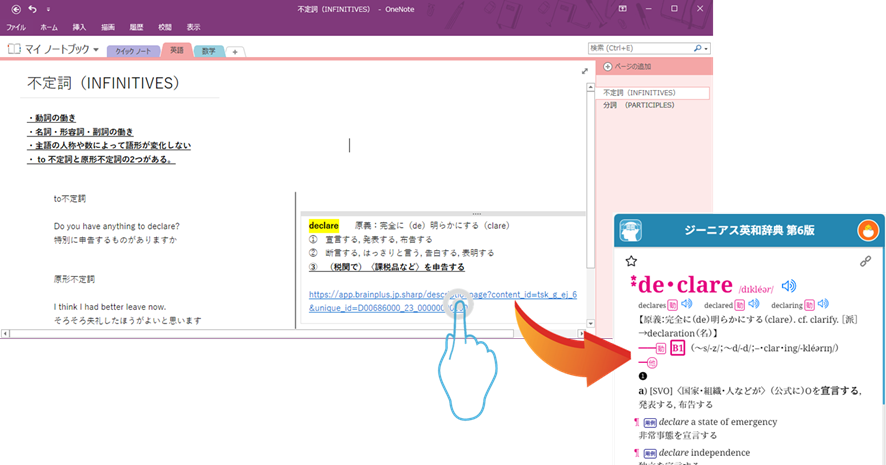Click the page title 不定詞 (INFINITIVES)
Image resolution: width=886 pixels, height=465 pixels.
click(103, 83)
